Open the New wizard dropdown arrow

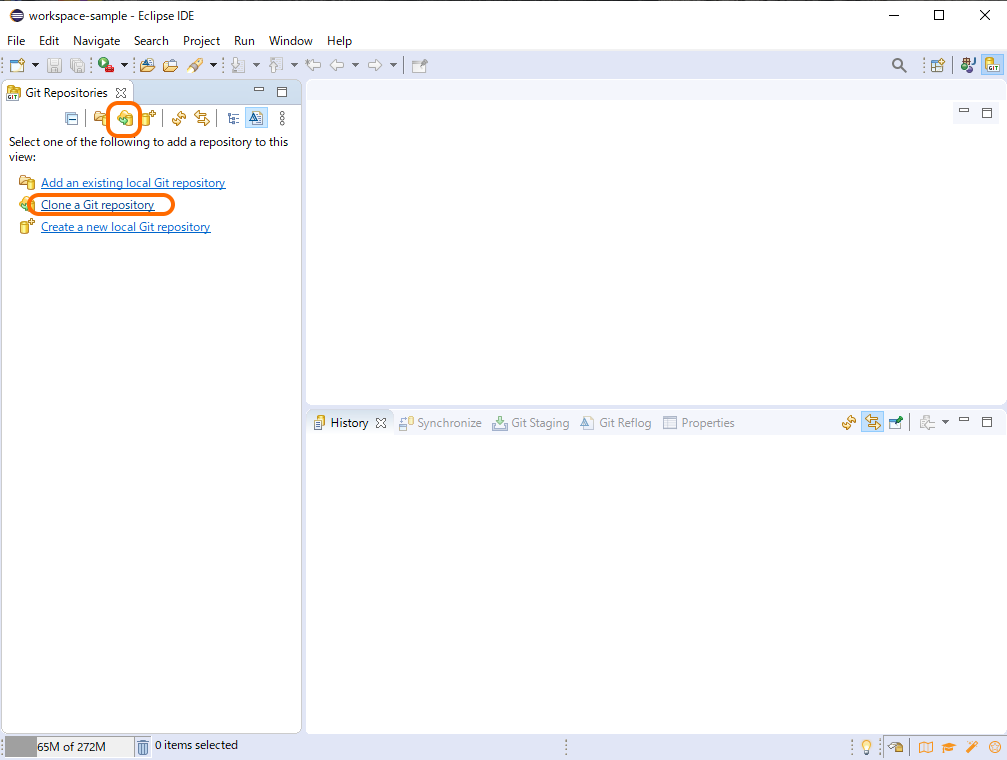(36, 65)
